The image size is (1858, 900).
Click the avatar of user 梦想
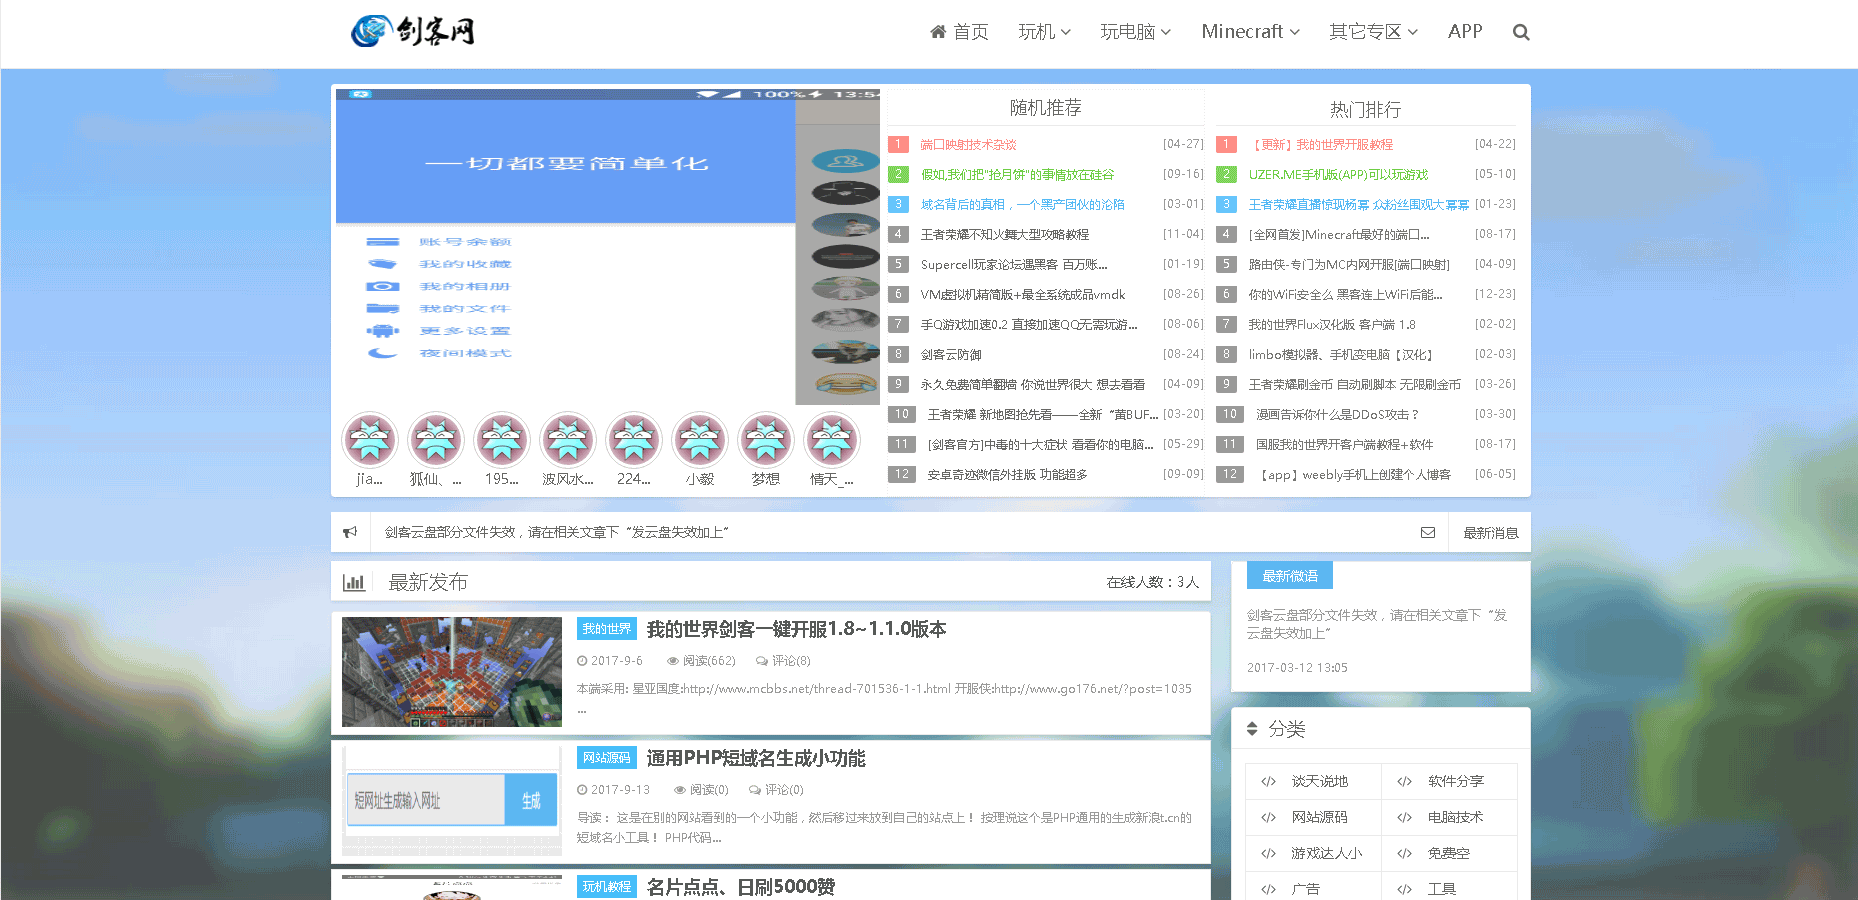tap(766, 439)
